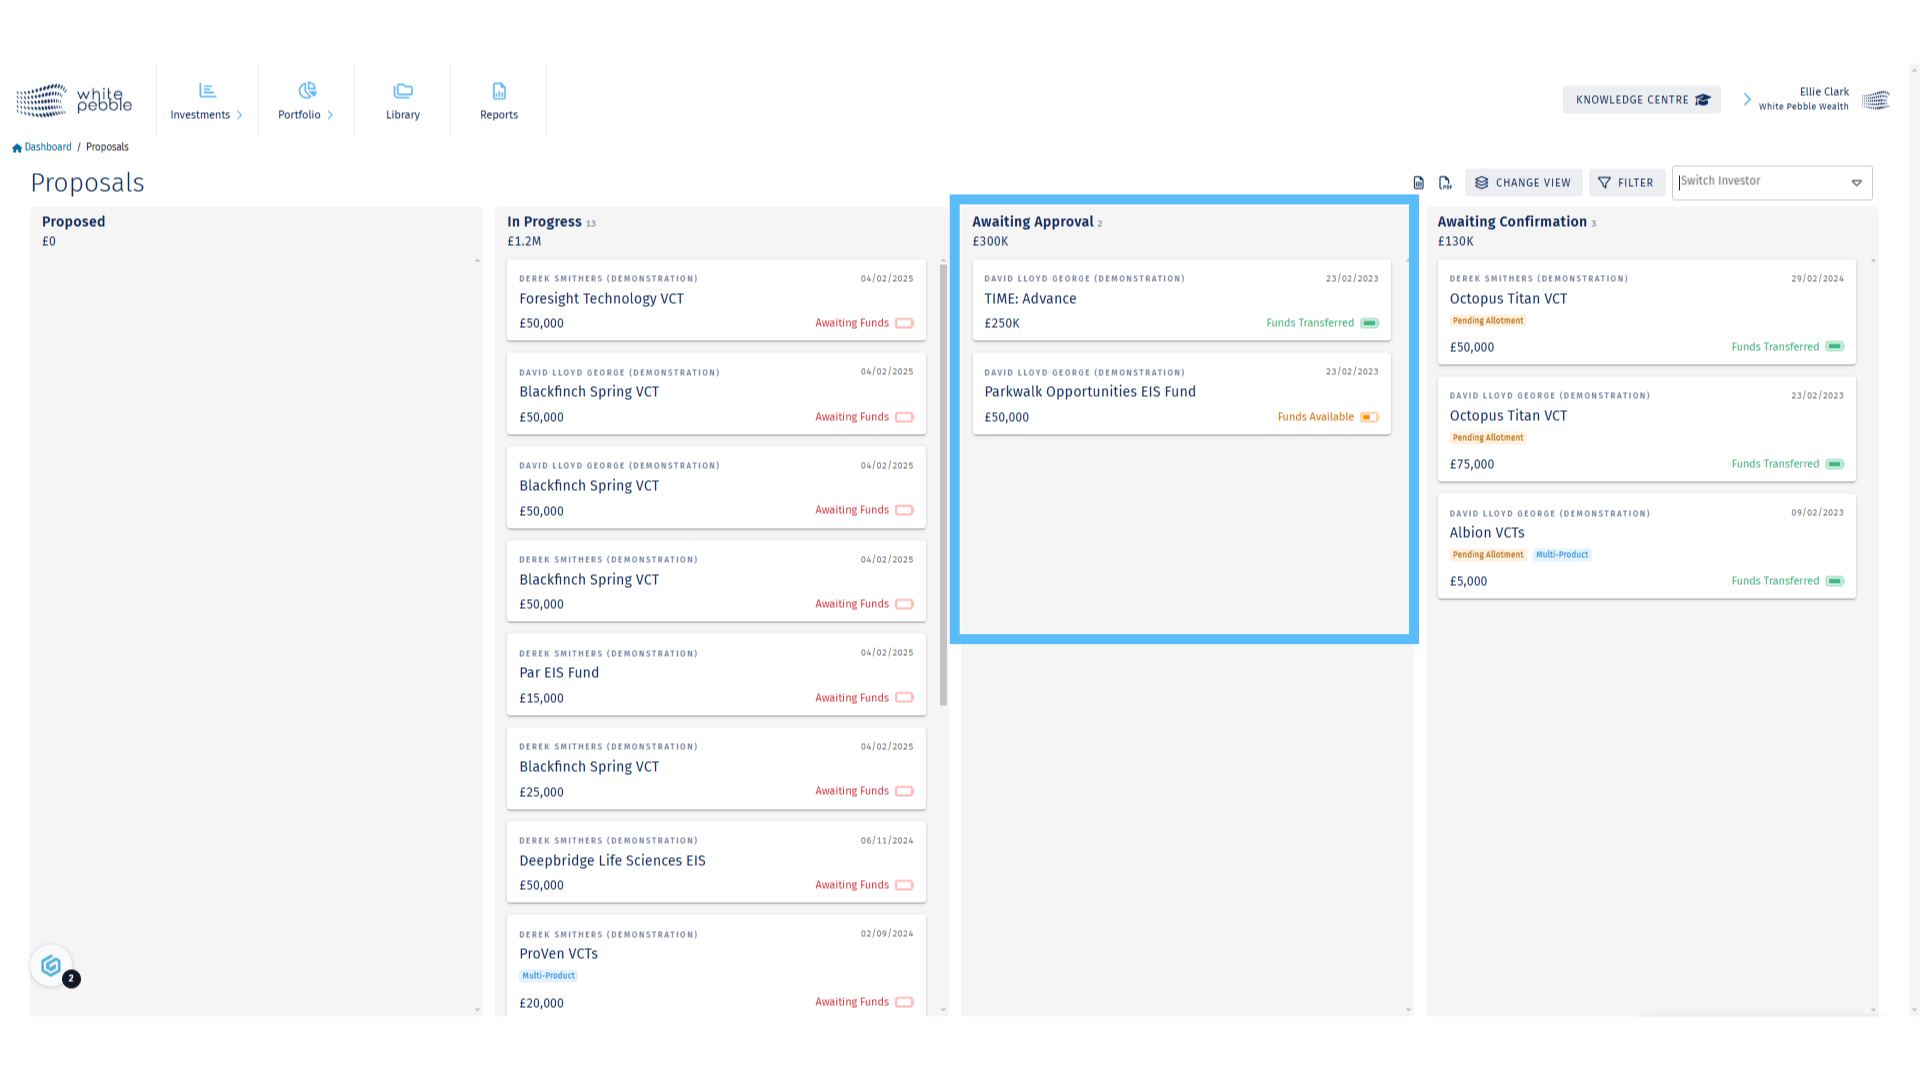Open the Portfolio section icon
The height and width of the screenshot is (1080, 1920).
(x=307, y=90)
